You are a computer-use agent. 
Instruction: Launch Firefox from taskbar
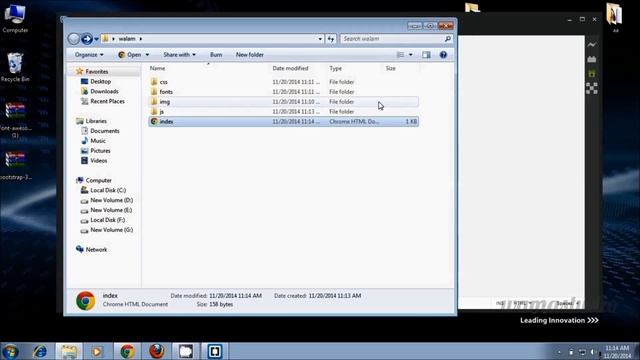click(156, 351)
